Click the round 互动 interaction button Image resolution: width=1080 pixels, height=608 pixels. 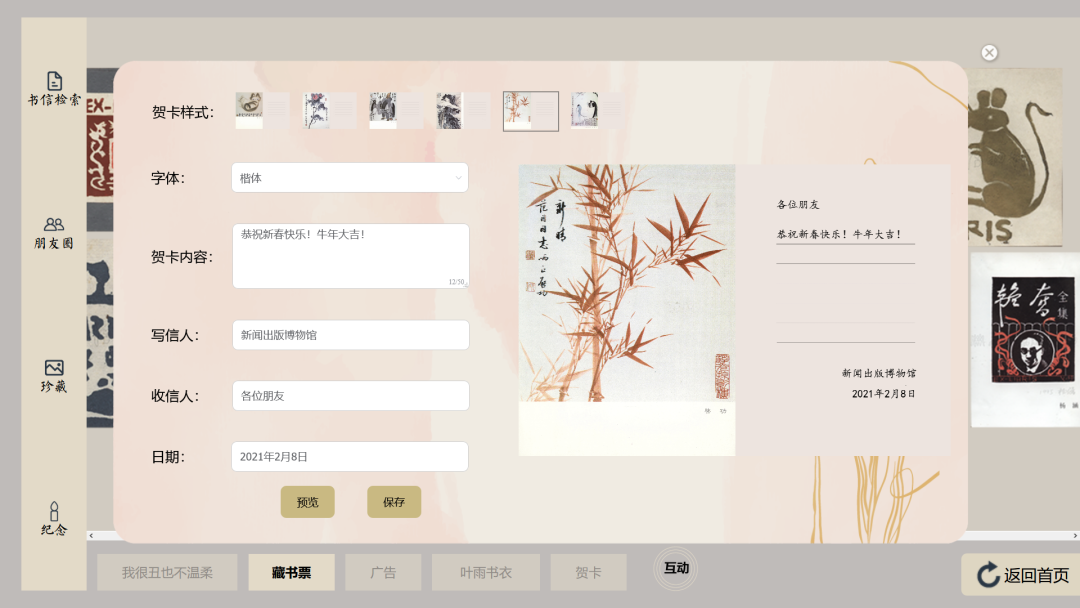676,568
